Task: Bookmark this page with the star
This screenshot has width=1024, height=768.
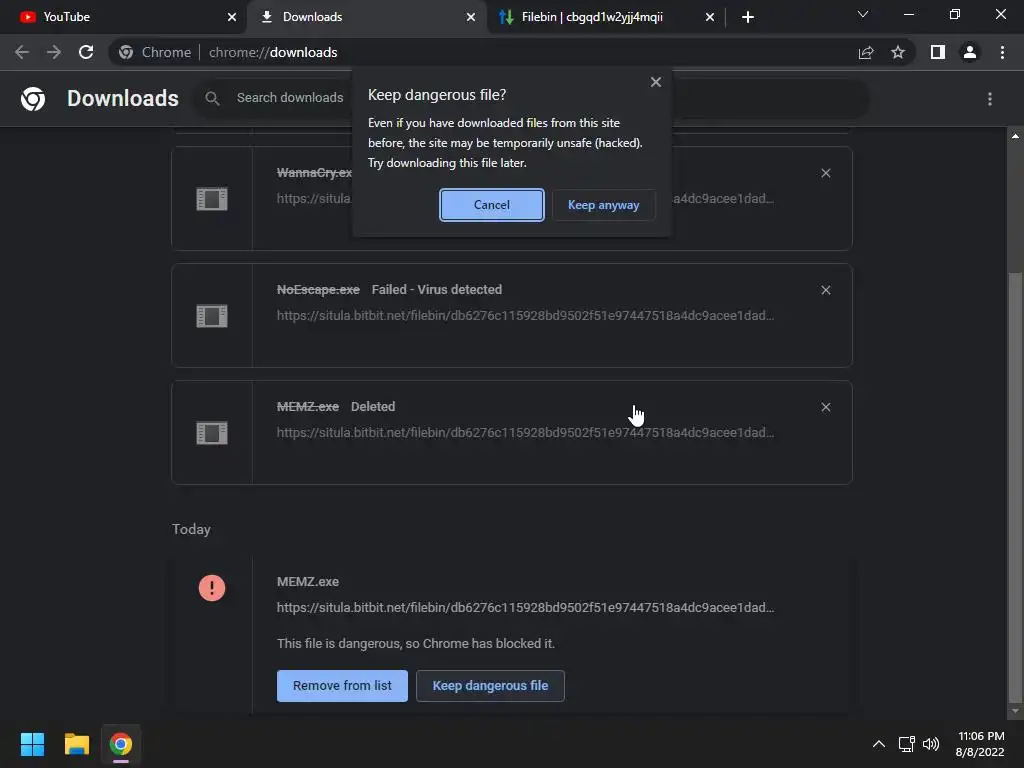Action: (x=898, y=52)
